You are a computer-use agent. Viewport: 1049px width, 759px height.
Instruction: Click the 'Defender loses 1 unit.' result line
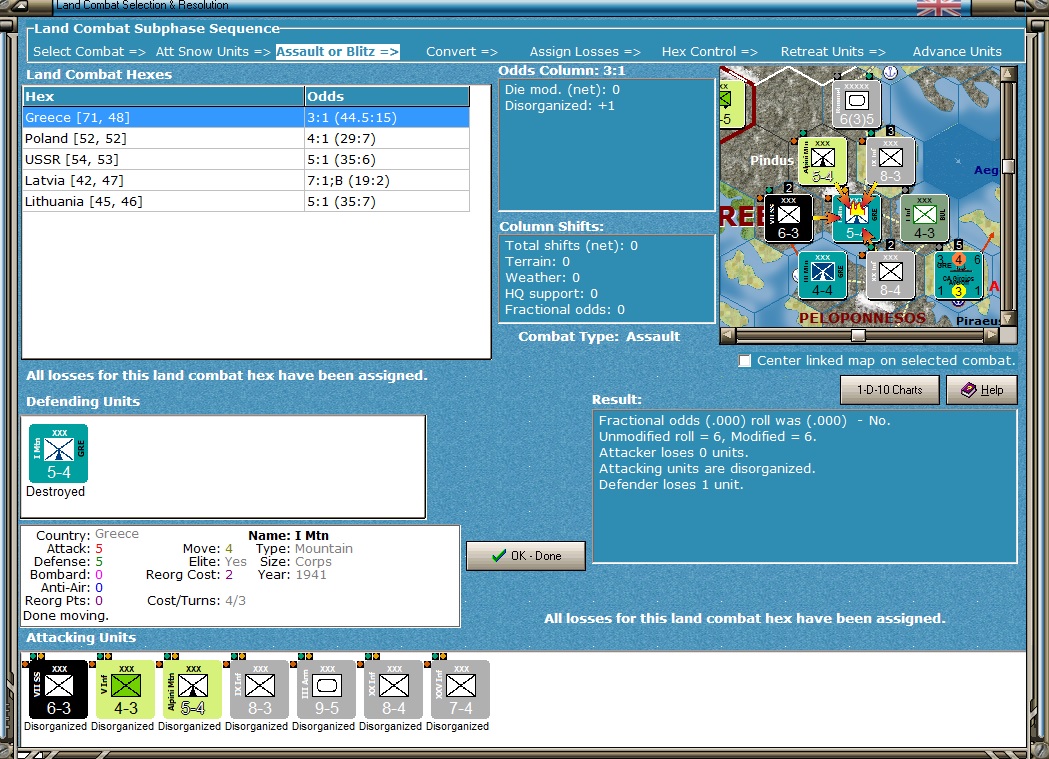pyautogui.click(x=671, y=484)
